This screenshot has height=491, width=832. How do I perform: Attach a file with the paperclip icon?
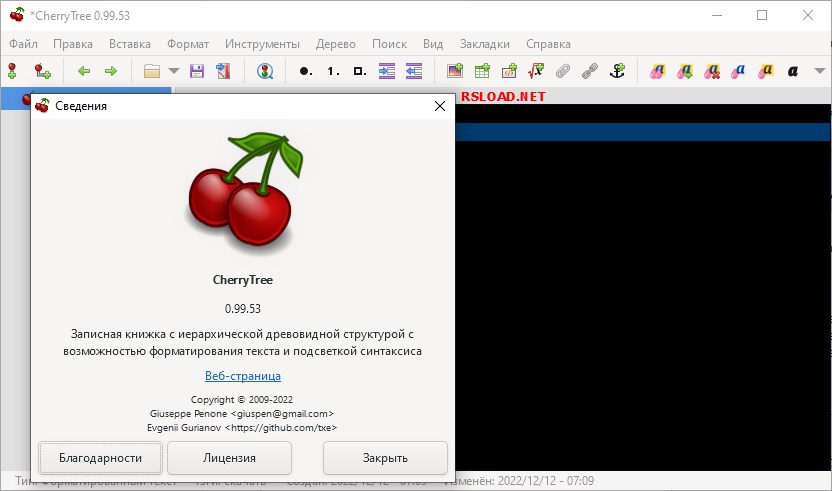pyautogui.click(x=563, y=71)
